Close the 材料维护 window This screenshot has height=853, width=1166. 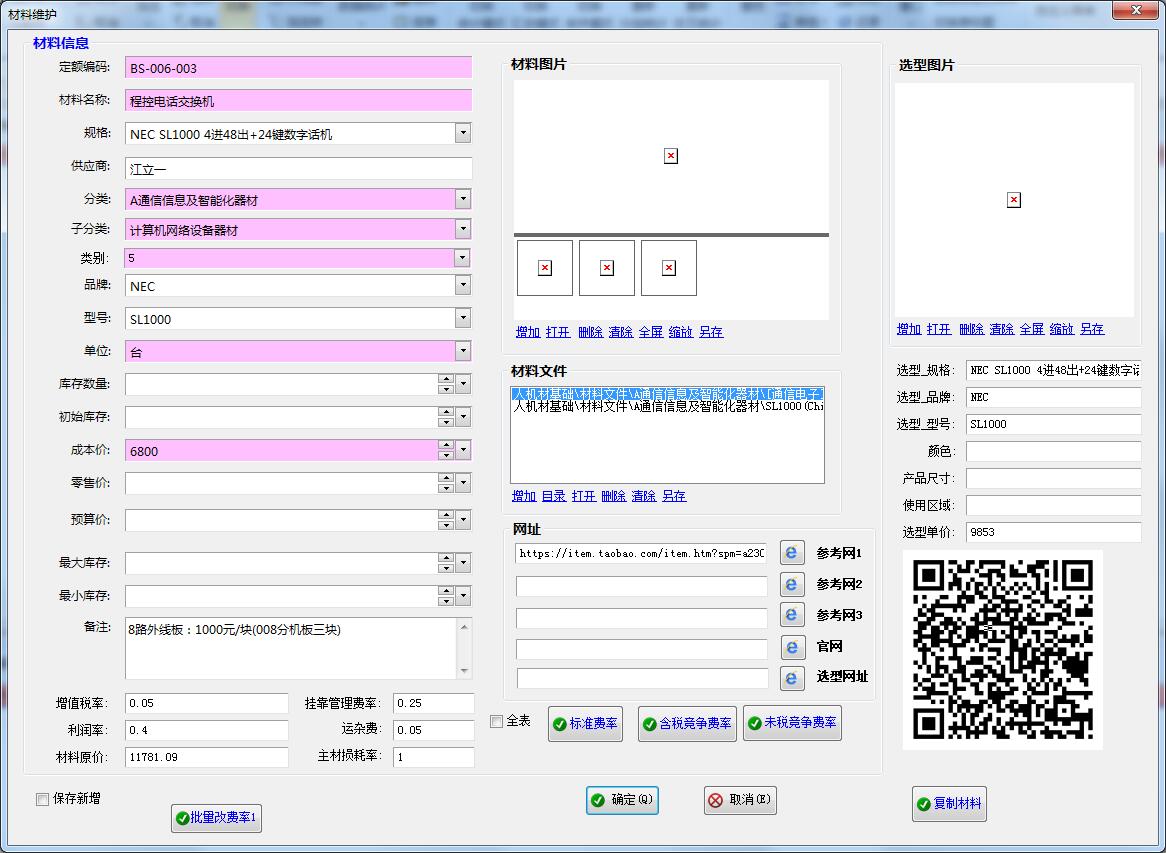coord(1136,10)
